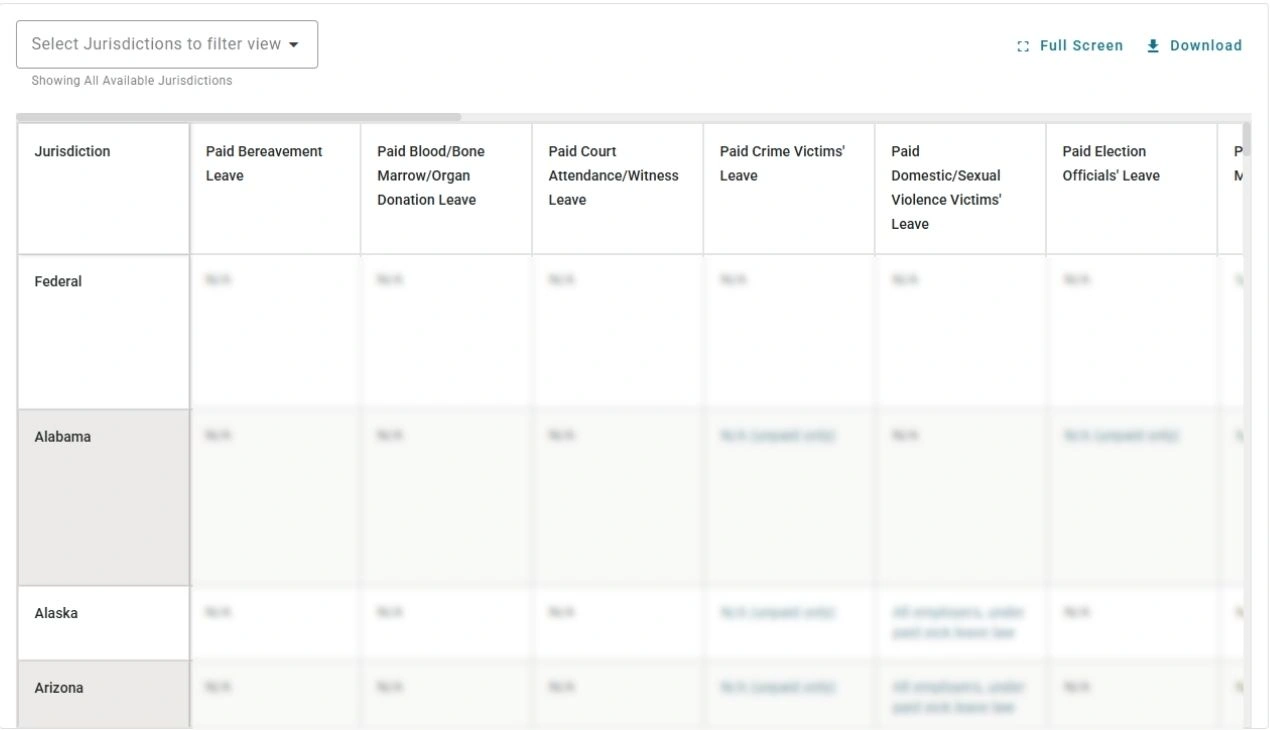Screen dimensions: 1270x730
Task: Click the Full Screen expand icon
Action: [1021, 45]
